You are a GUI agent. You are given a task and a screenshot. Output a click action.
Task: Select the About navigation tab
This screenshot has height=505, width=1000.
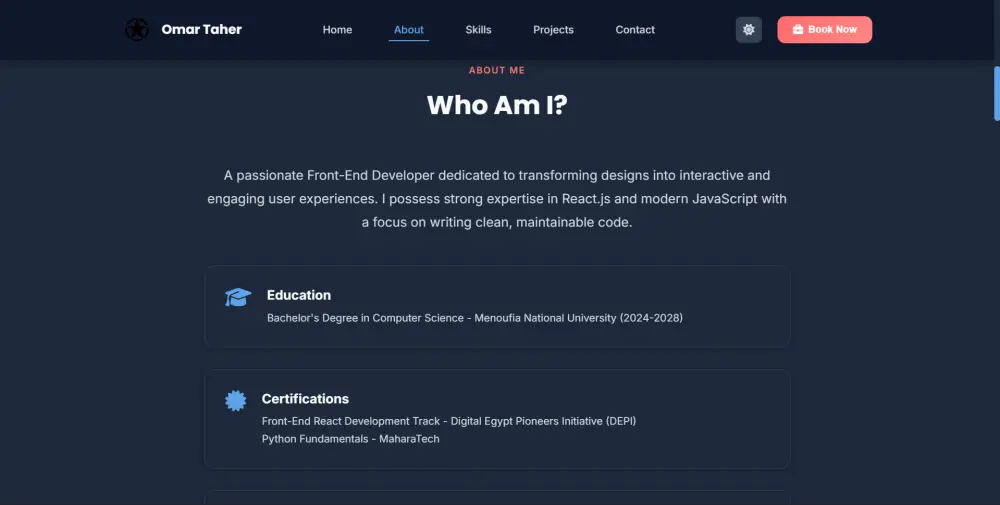(x=409, y=30)
